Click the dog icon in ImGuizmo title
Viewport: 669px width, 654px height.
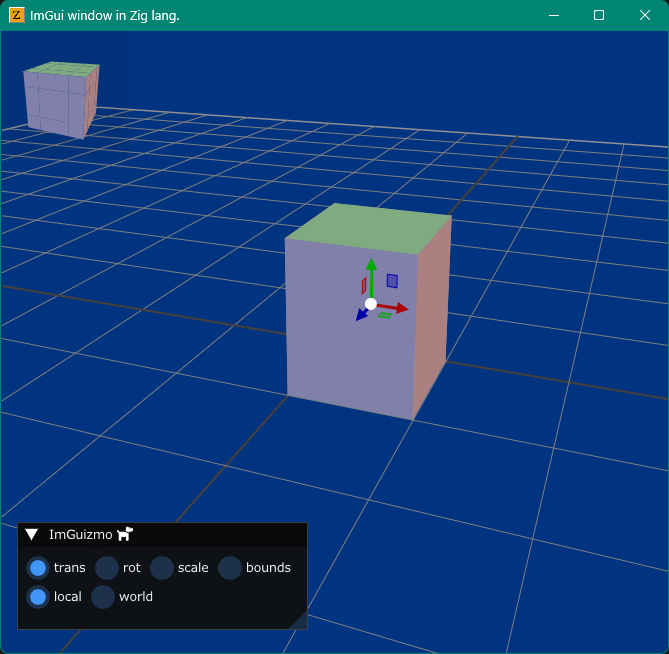tap(125, 534)
